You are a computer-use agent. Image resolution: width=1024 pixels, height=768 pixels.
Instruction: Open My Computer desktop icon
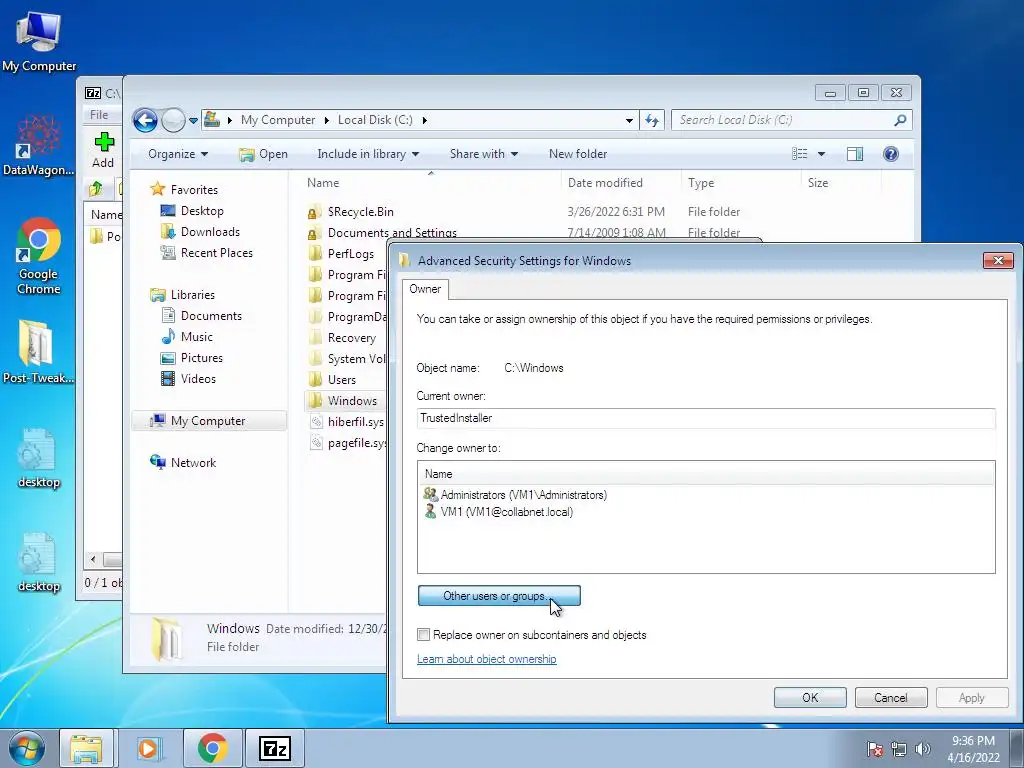click(x=39, y=41)
